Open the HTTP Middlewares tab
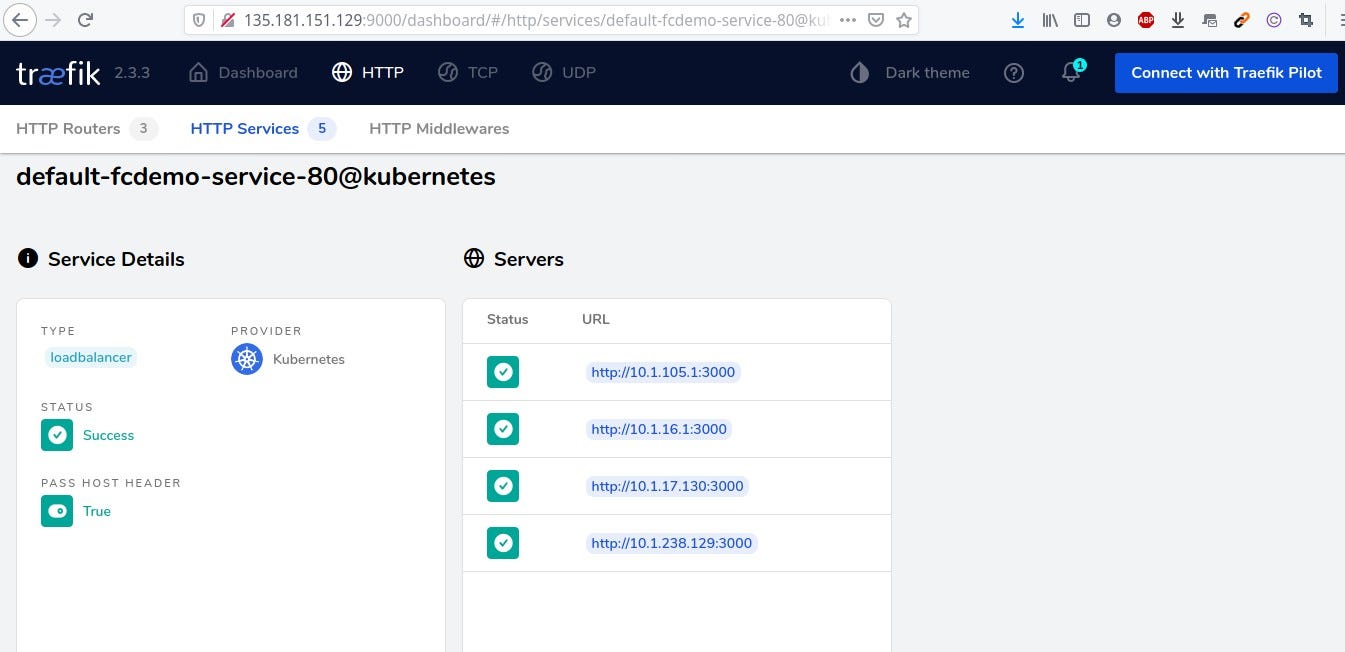Screen dimensions: 1345x652 (439, 128)
